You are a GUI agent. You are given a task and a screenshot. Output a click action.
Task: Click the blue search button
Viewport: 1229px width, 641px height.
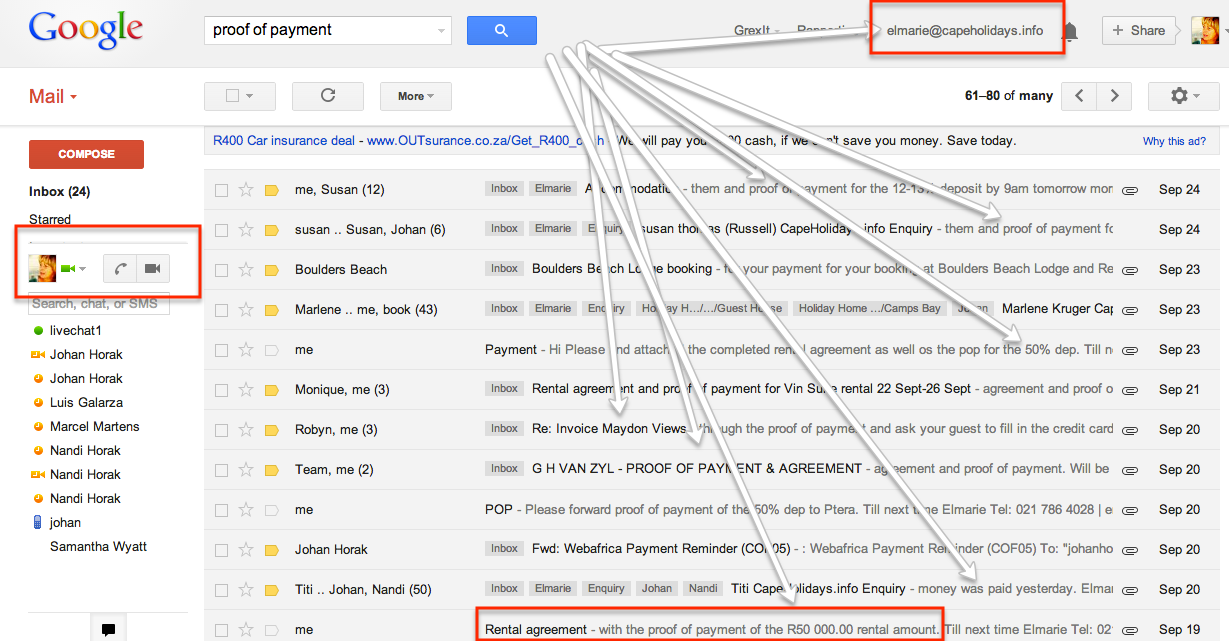coord(501,31)
